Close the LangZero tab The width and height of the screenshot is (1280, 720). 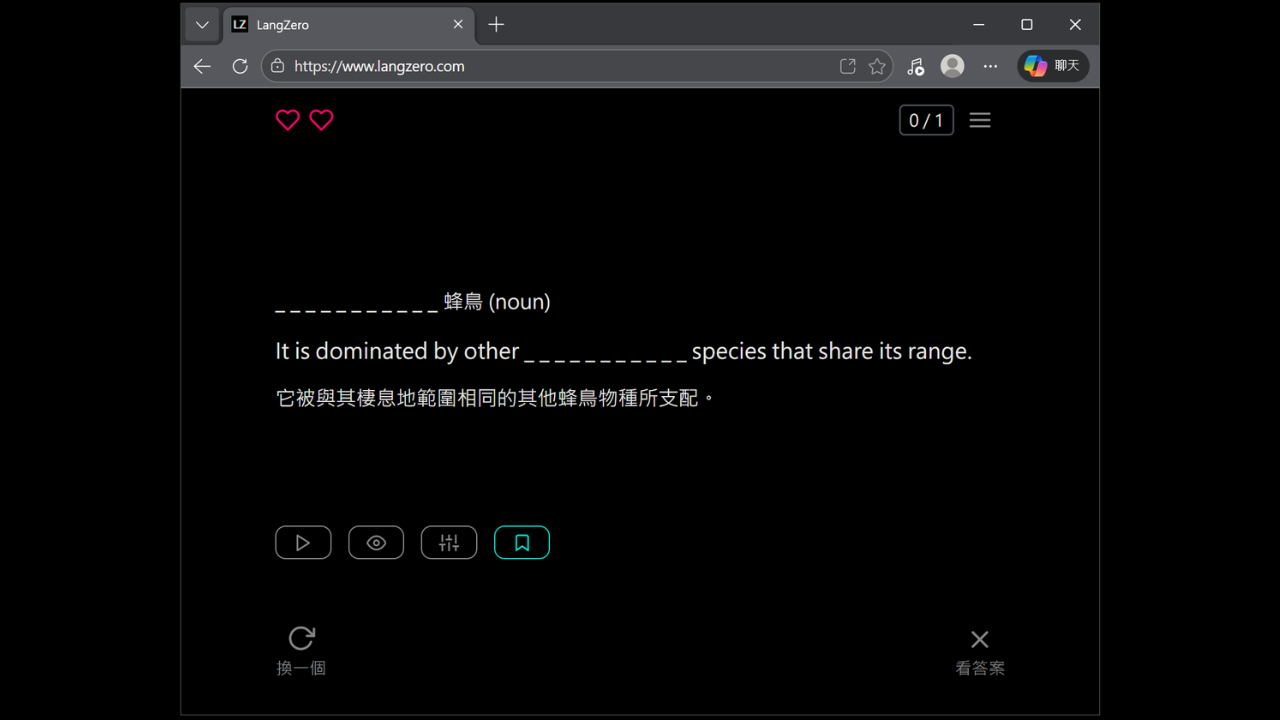tap(458, 25)
